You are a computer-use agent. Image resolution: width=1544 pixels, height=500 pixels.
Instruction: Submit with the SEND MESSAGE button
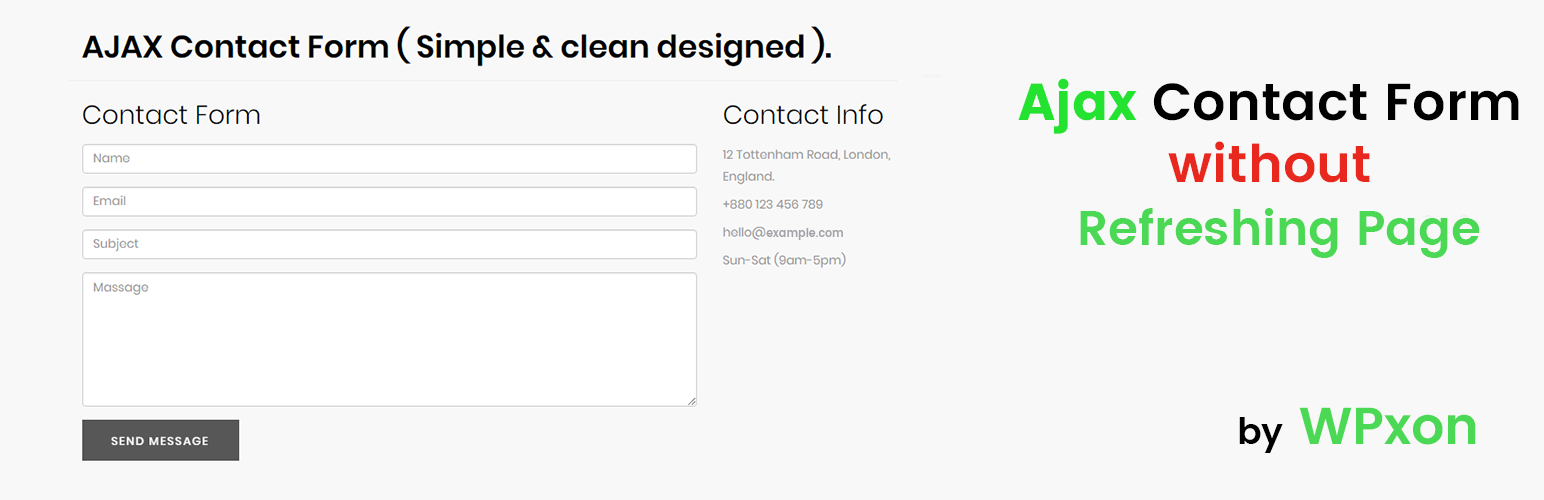(x=160, y=440)
